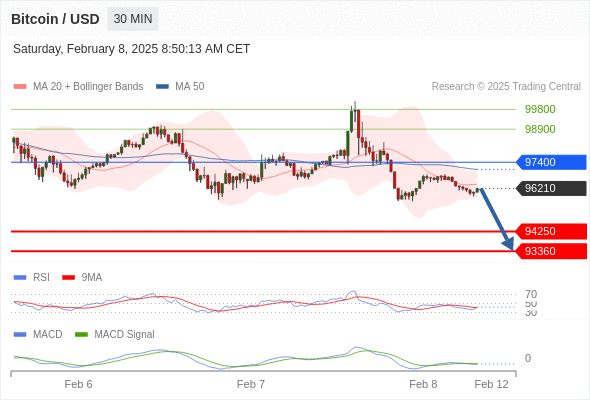The width and height of the screenshot is (590, 400).
Task: Click the MA 50 blue legend swatch
Action: (x=162, y=87)
